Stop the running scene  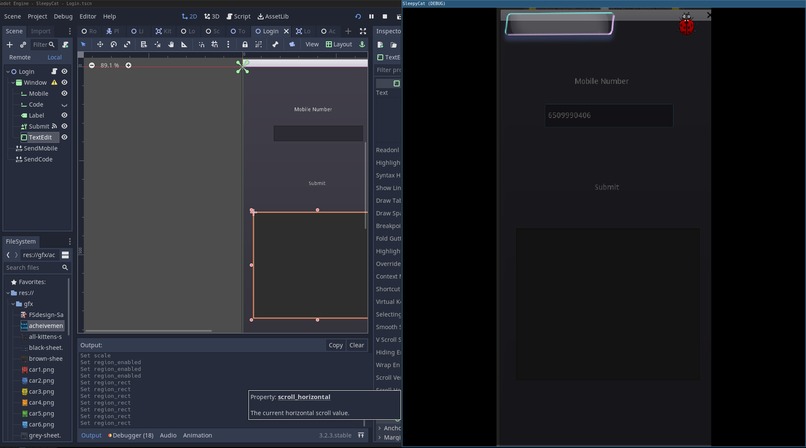click(384, 16)
